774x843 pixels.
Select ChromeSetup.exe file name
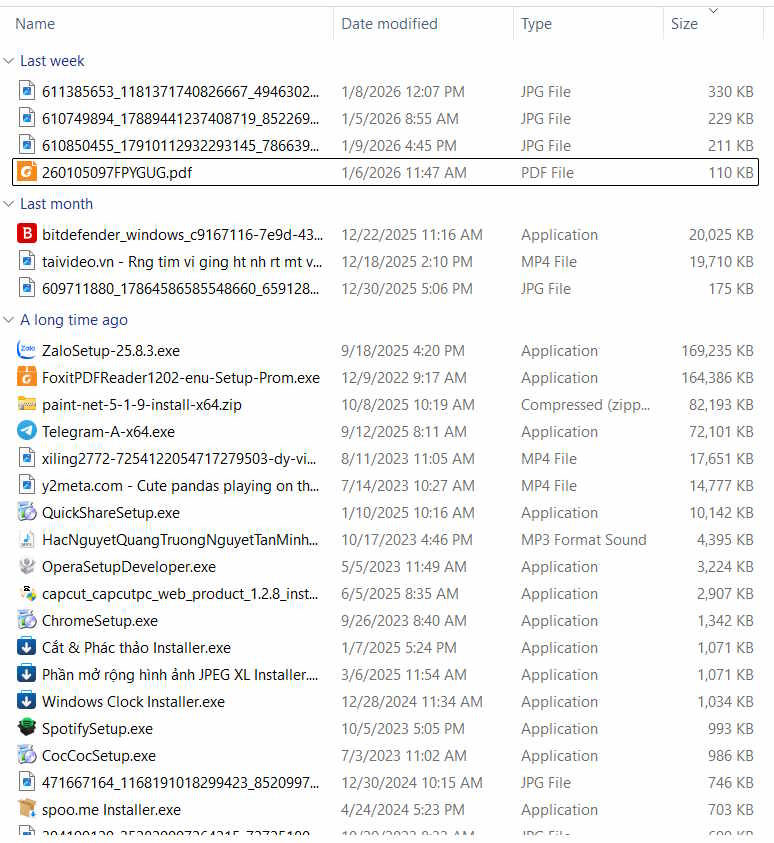click(100, 620)
